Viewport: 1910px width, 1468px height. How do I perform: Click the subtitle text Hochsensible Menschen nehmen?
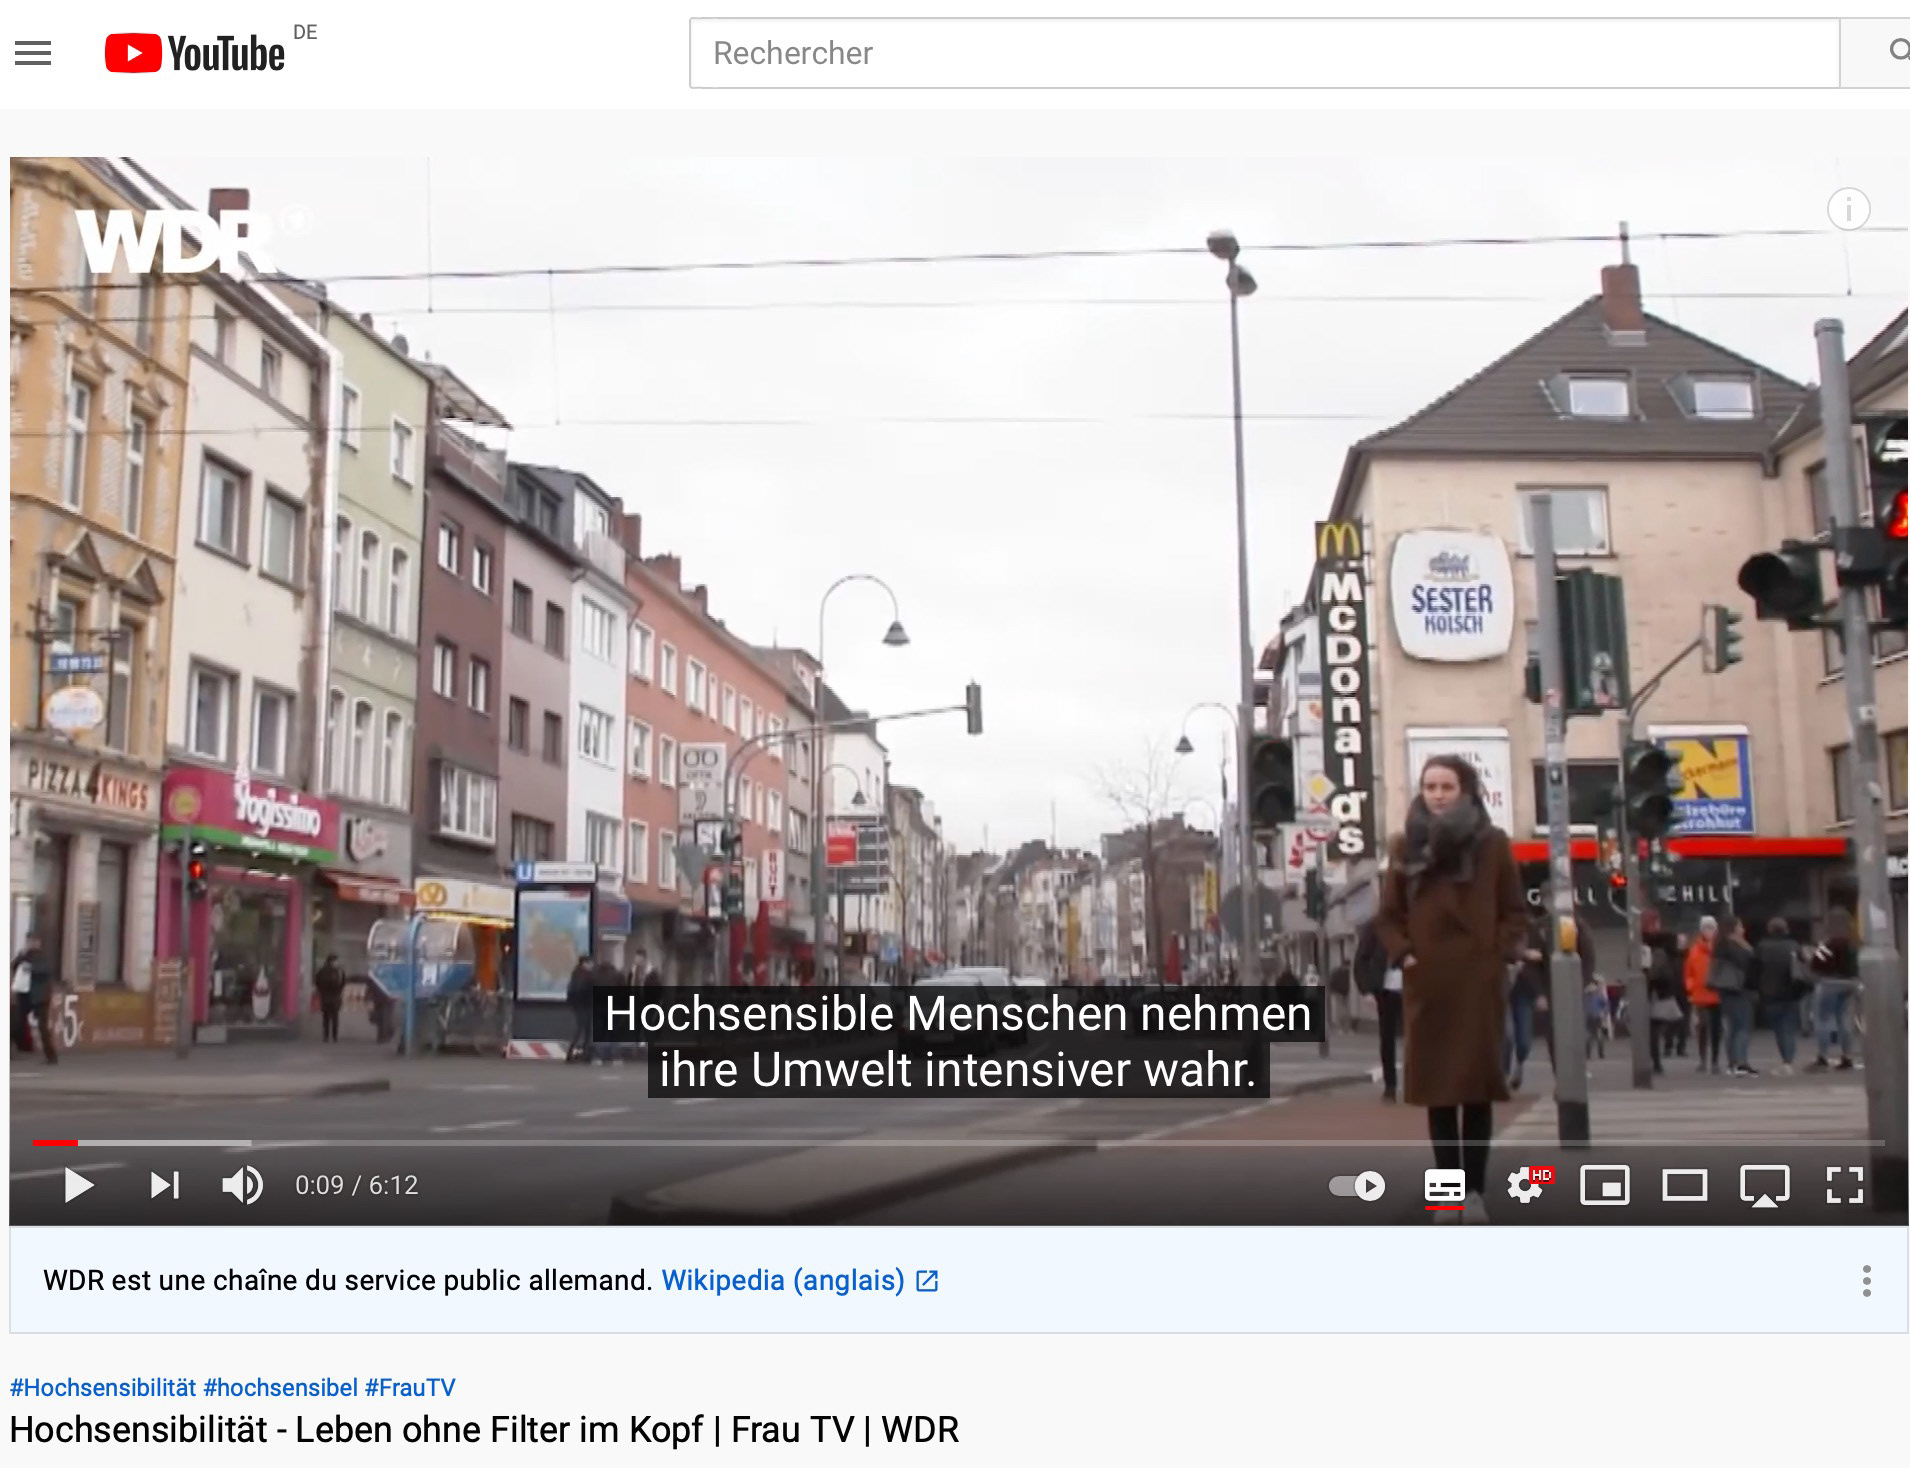coord(958,1014)
